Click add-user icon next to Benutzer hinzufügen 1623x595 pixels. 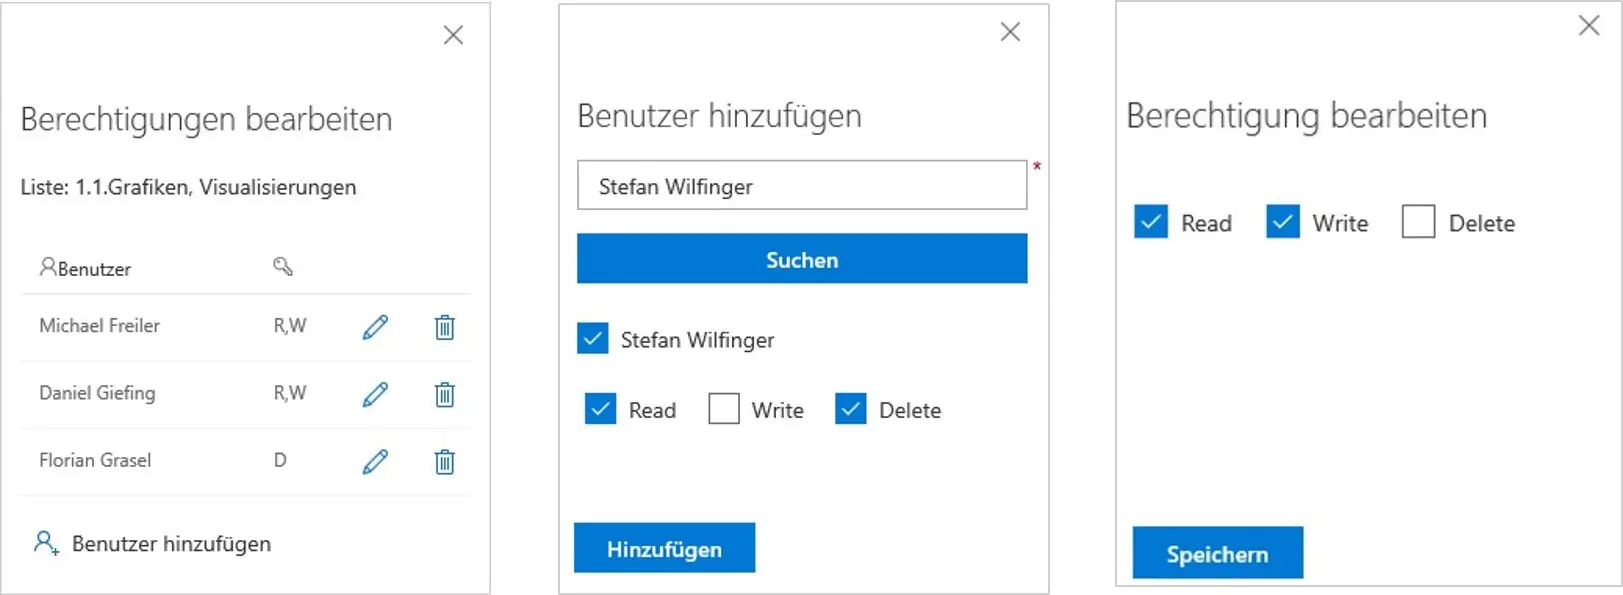tap(46, 543)
